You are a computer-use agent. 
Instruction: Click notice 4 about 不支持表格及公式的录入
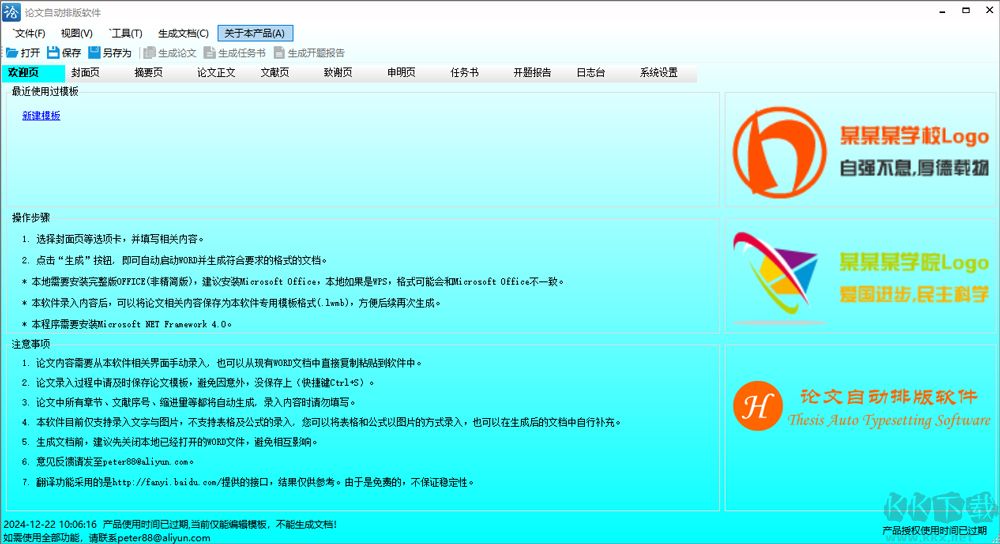(x=321, y=422)
